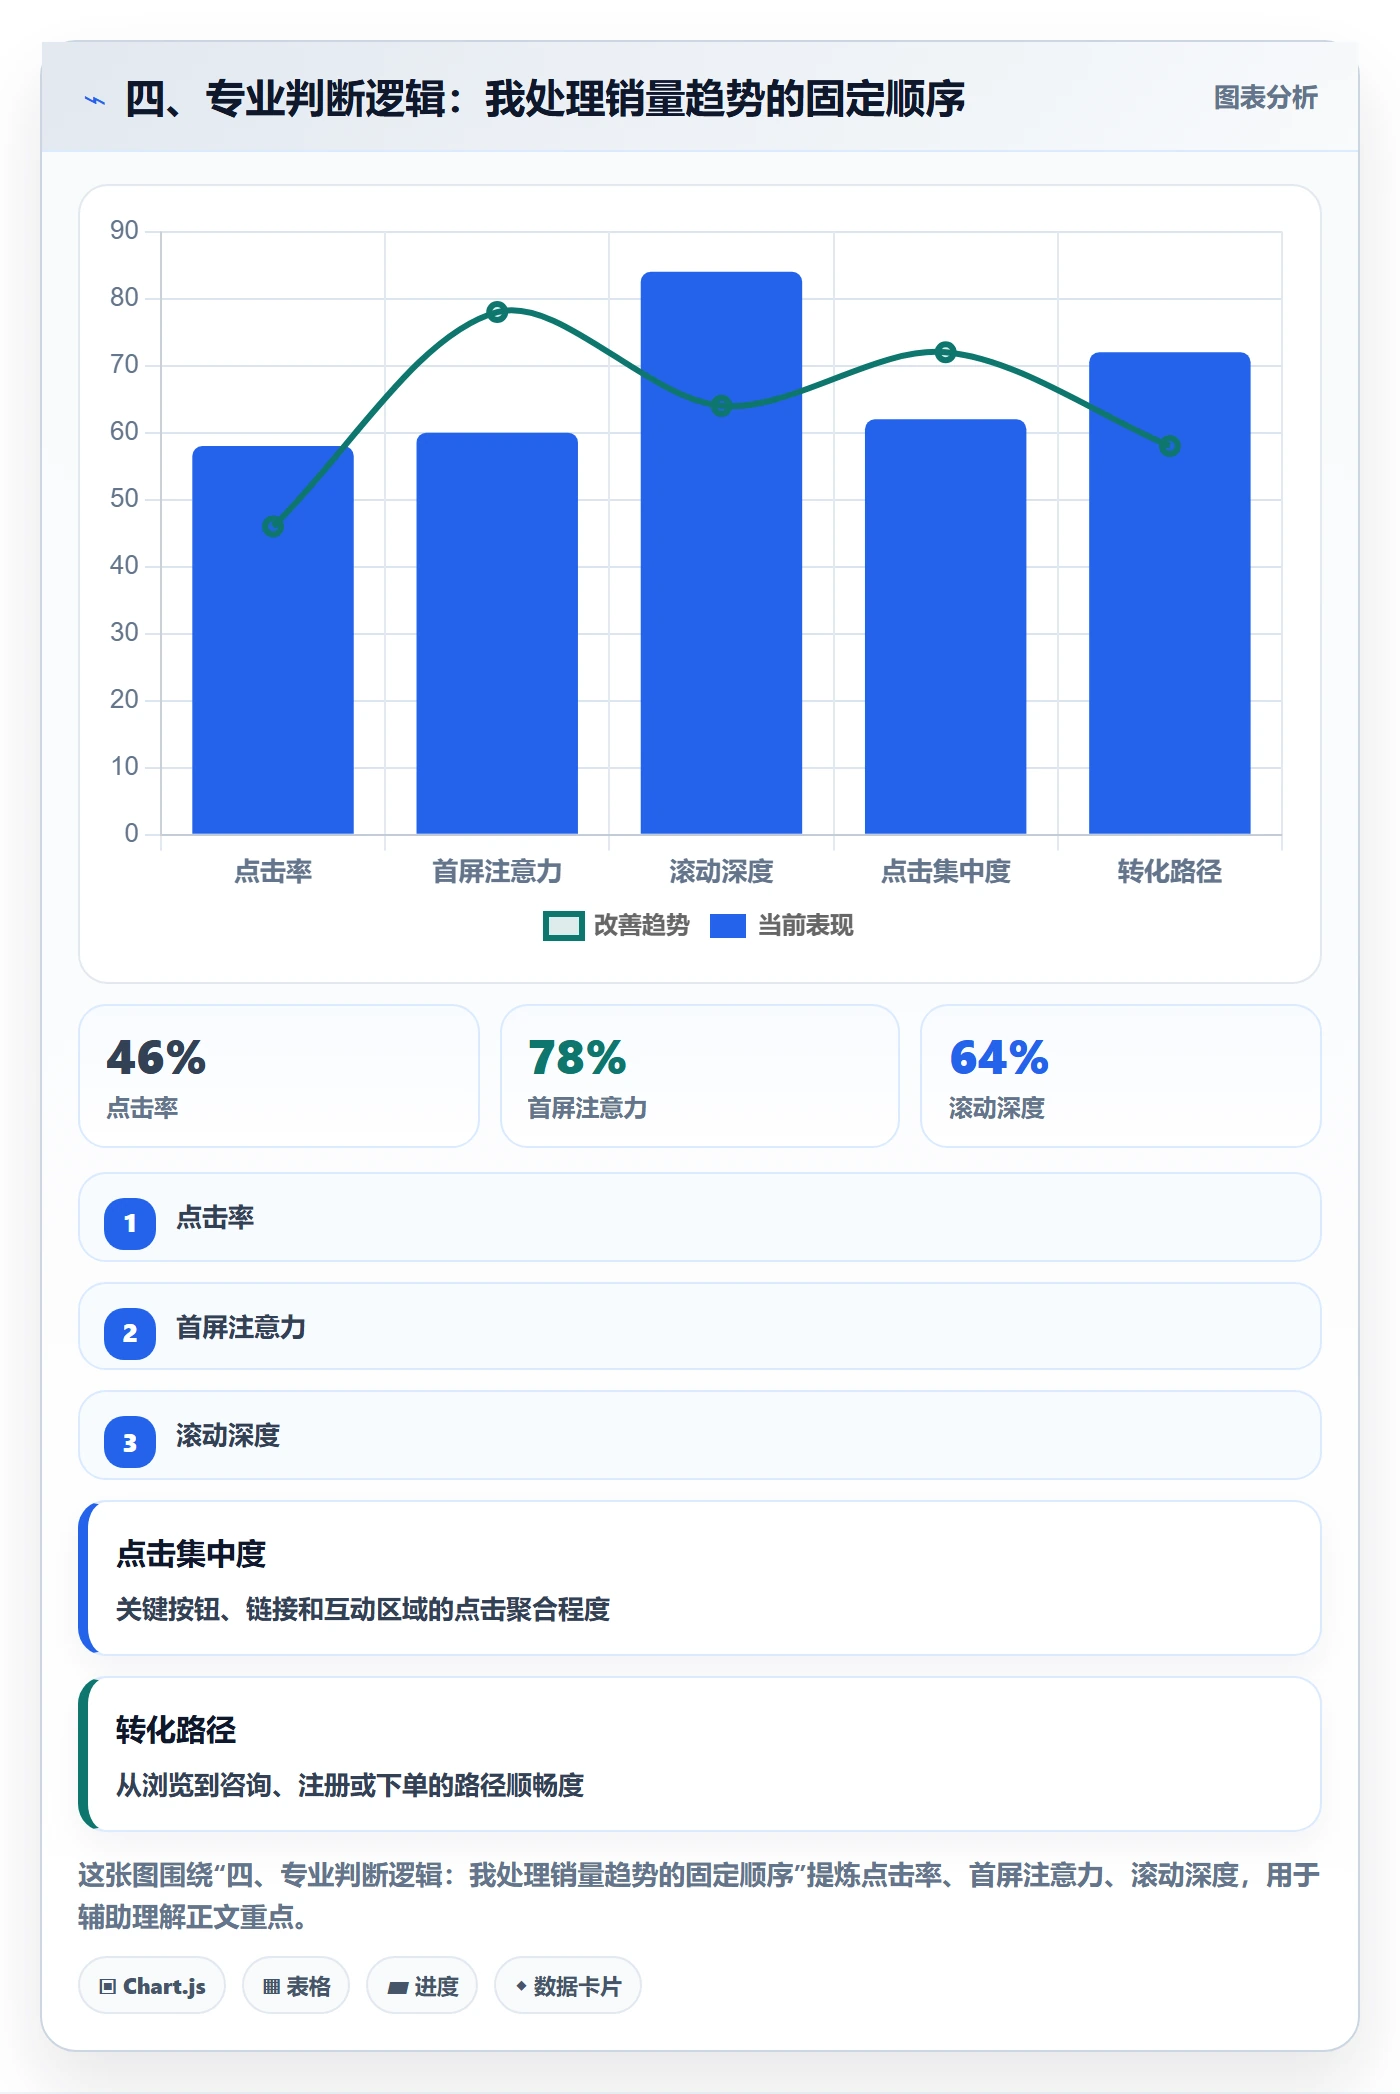Select the 转化路径 bar in the chart
This screenshot has width=1400, height=2094.
tap(1169, 593)
